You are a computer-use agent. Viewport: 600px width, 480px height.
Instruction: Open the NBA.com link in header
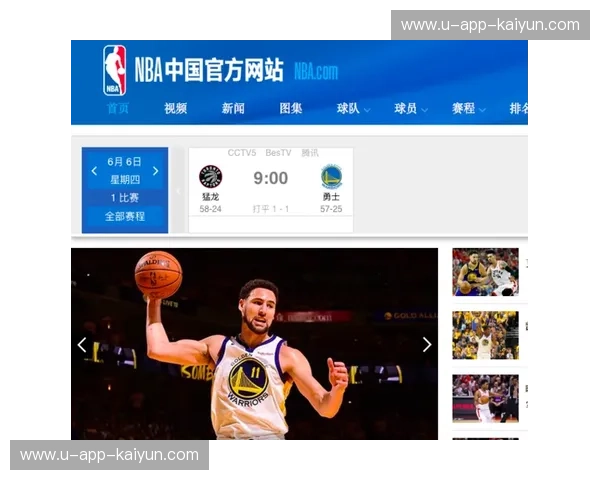(316, 72)
